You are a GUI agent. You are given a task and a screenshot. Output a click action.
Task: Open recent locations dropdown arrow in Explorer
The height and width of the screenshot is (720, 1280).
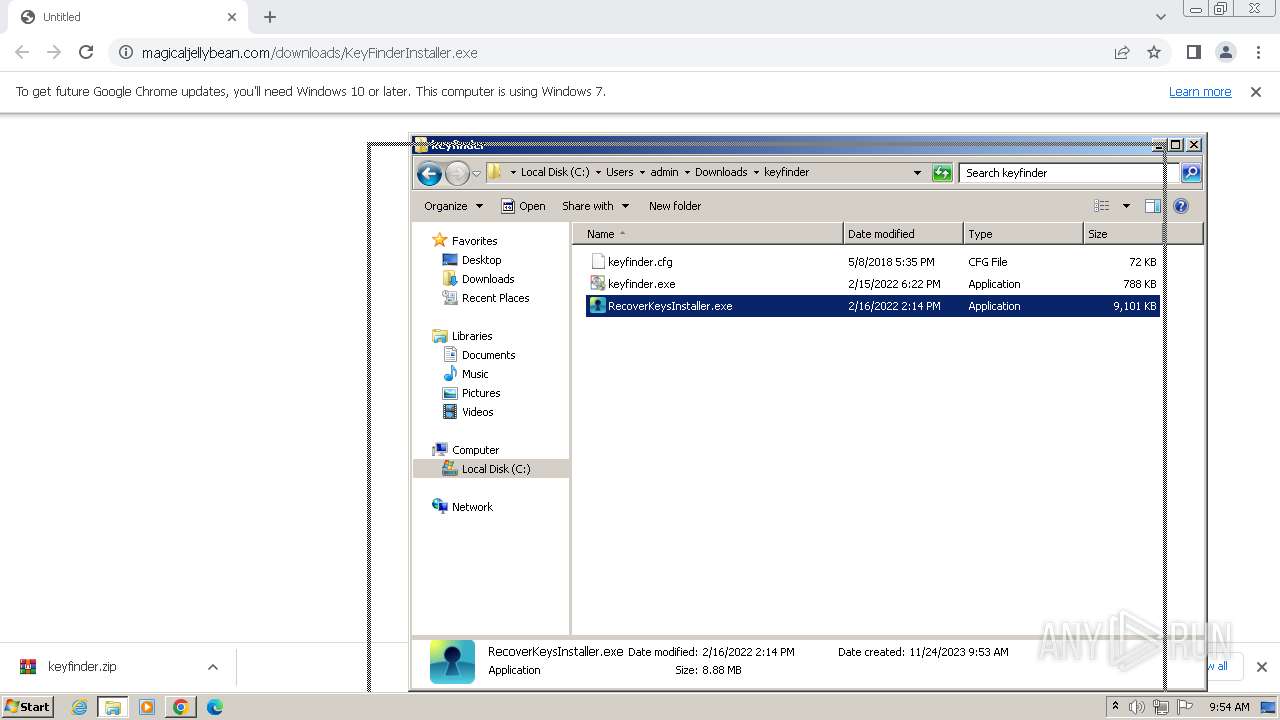click(476, 173)
